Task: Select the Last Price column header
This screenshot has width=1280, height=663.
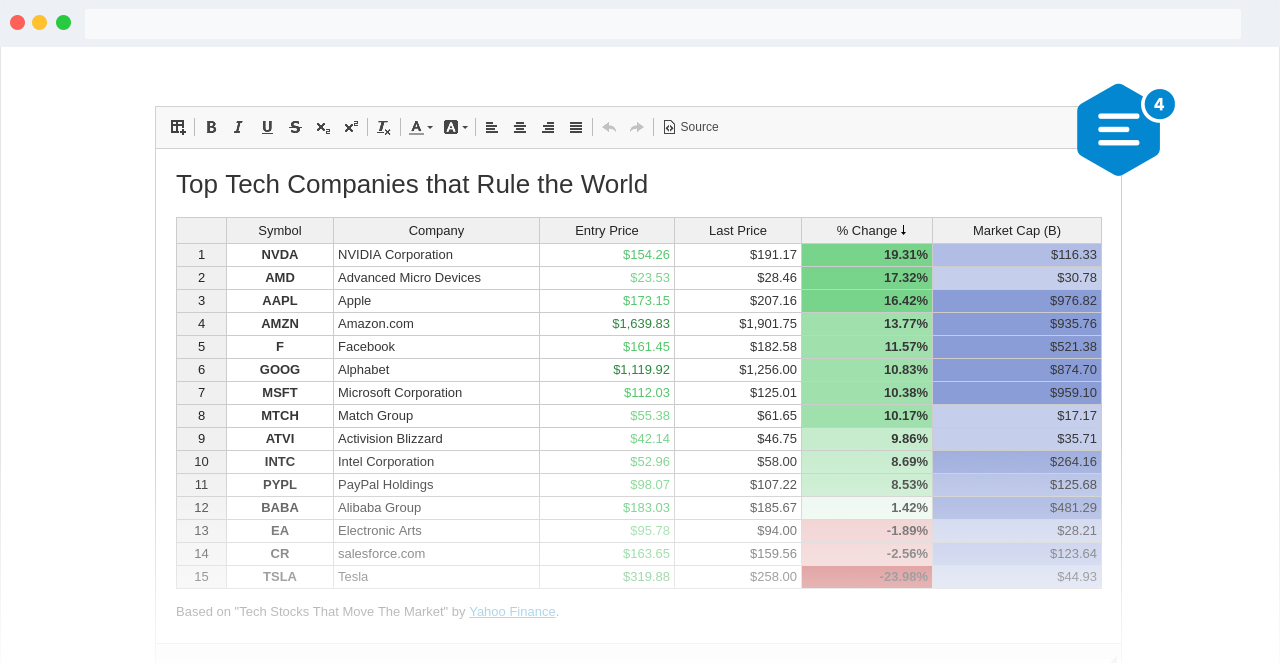Action: (738, 230)
